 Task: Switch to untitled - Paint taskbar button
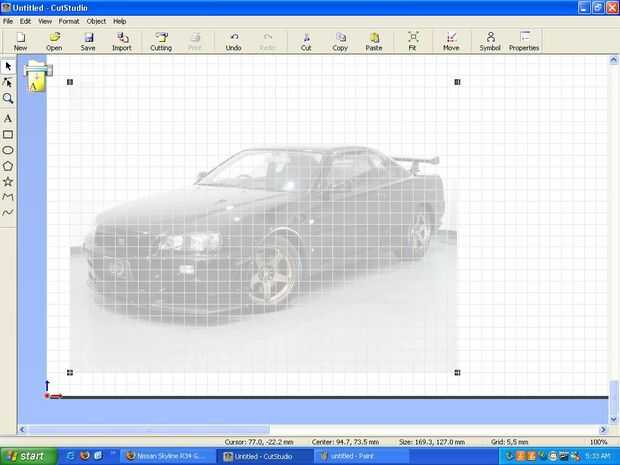[361, 456]
